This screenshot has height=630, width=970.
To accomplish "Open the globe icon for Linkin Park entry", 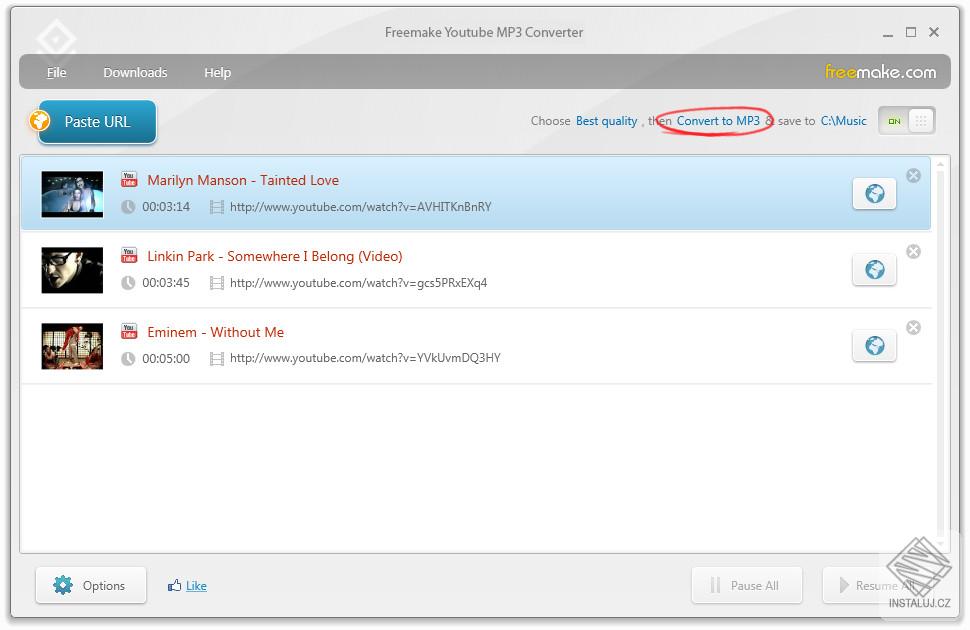I will [874, 269].
